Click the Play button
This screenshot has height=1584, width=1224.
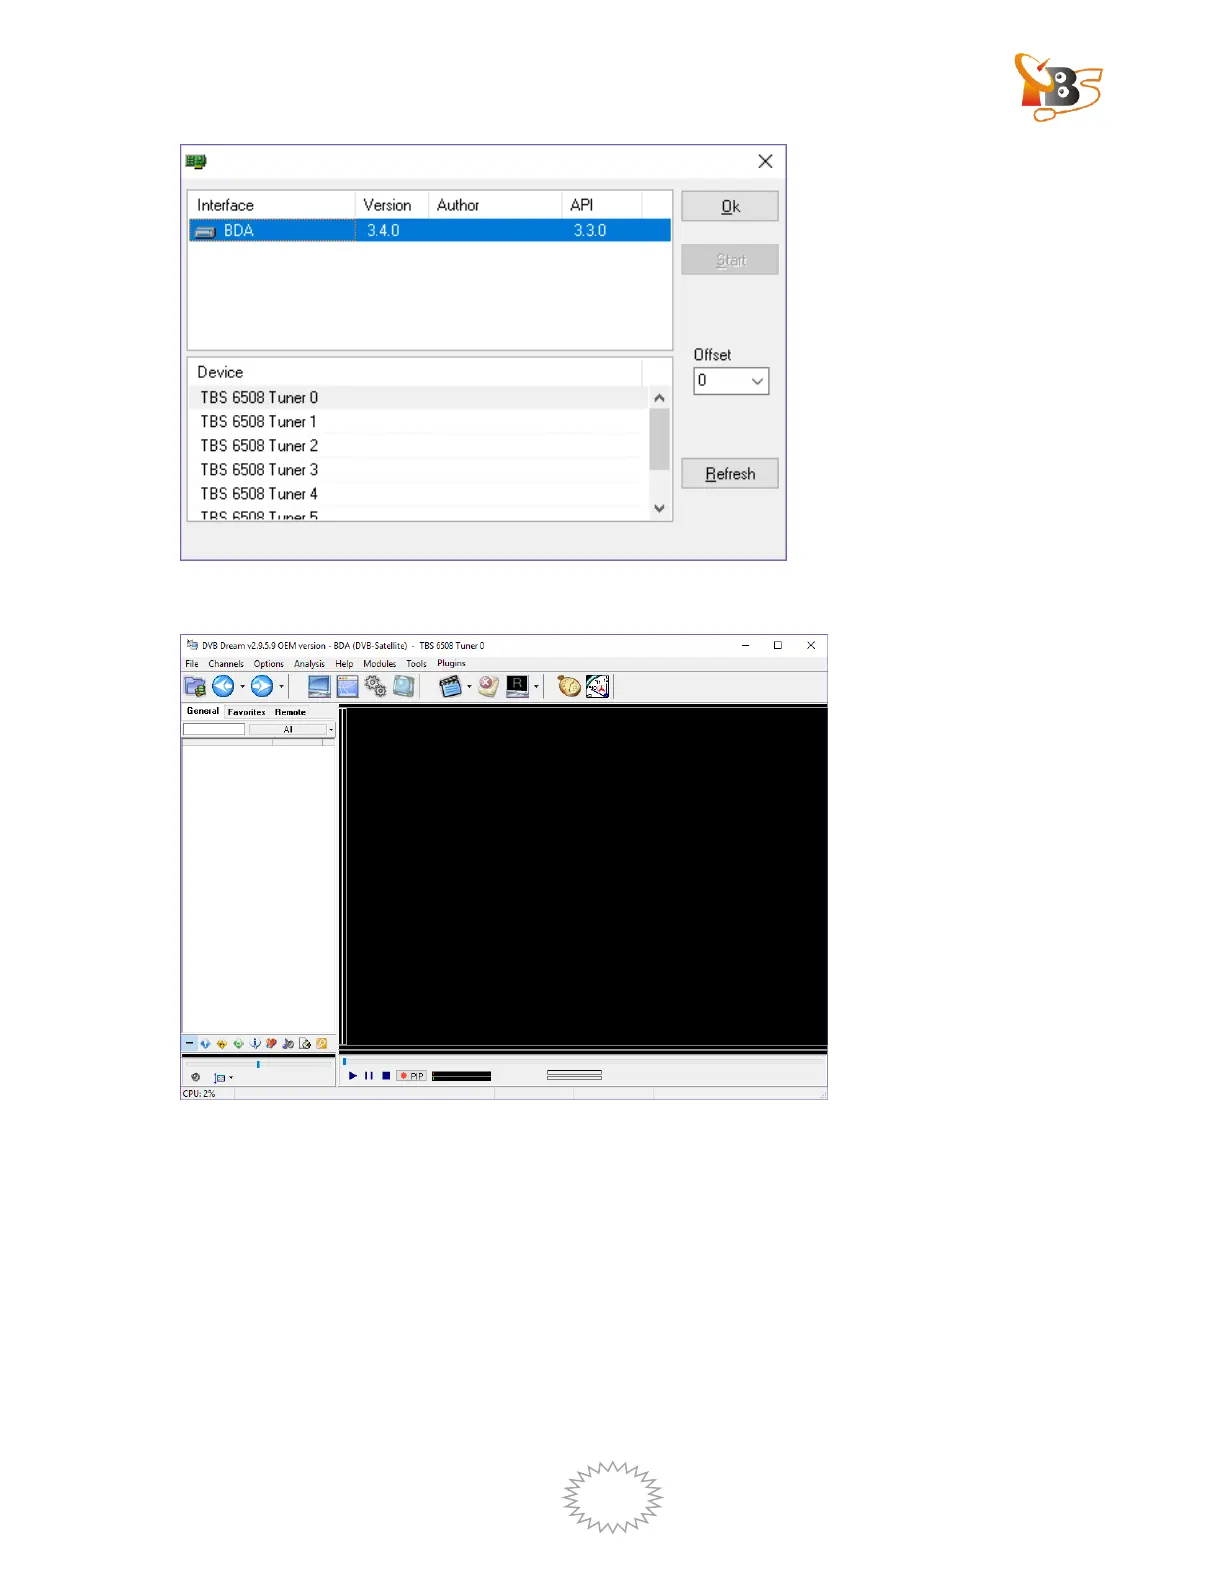352,1076
